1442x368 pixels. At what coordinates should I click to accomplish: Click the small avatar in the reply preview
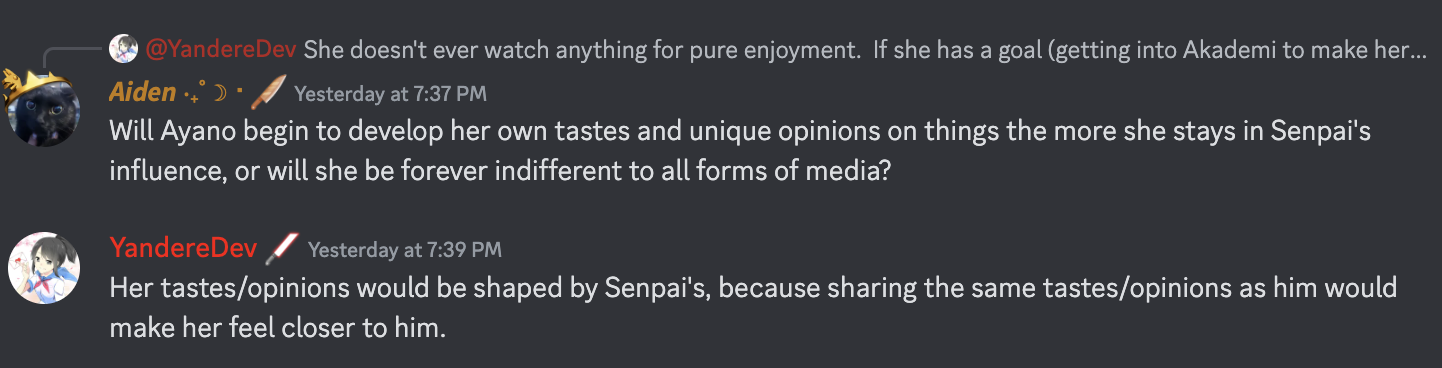[124, 48]
